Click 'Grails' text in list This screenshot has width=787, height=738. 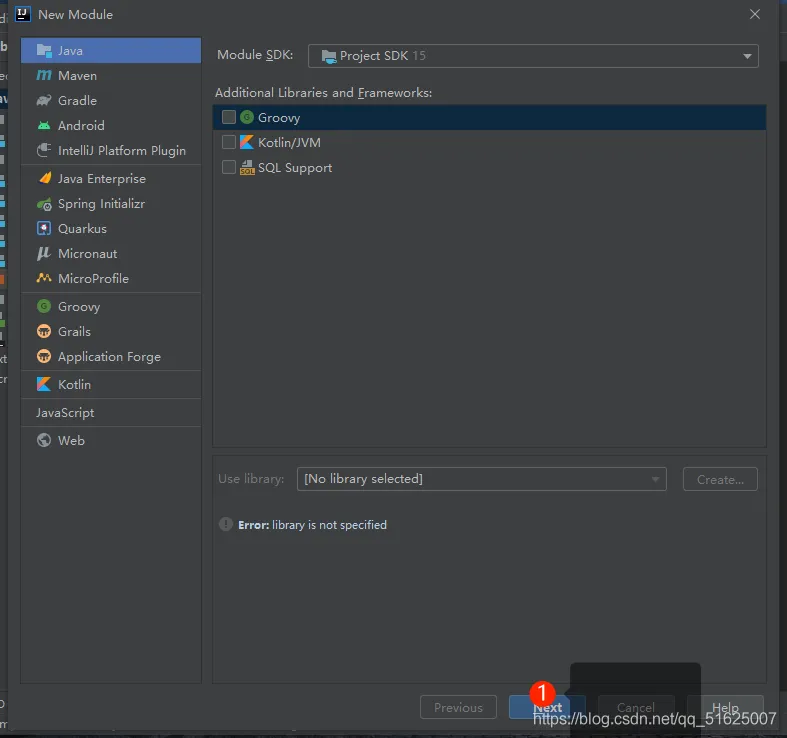(74, 331)
